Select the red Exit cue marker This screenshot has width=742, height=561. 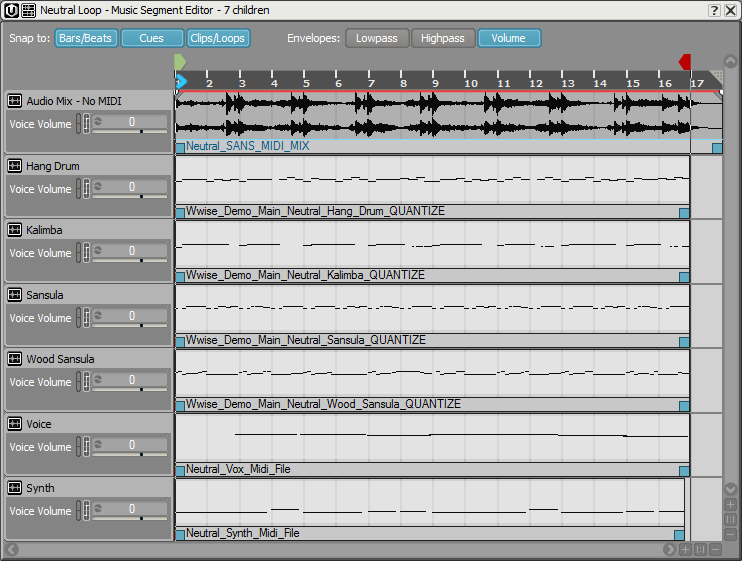point(685,62)
